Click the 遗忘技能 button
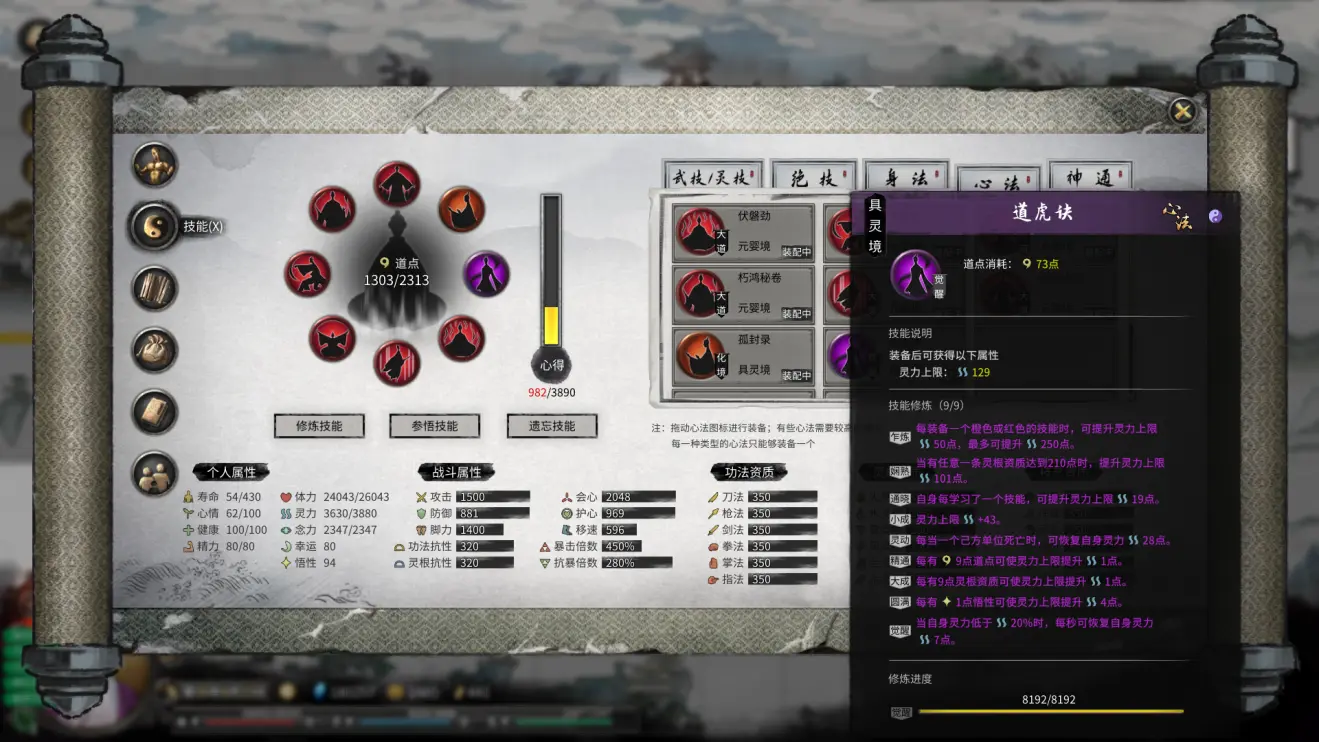 (x=551, y=426)
